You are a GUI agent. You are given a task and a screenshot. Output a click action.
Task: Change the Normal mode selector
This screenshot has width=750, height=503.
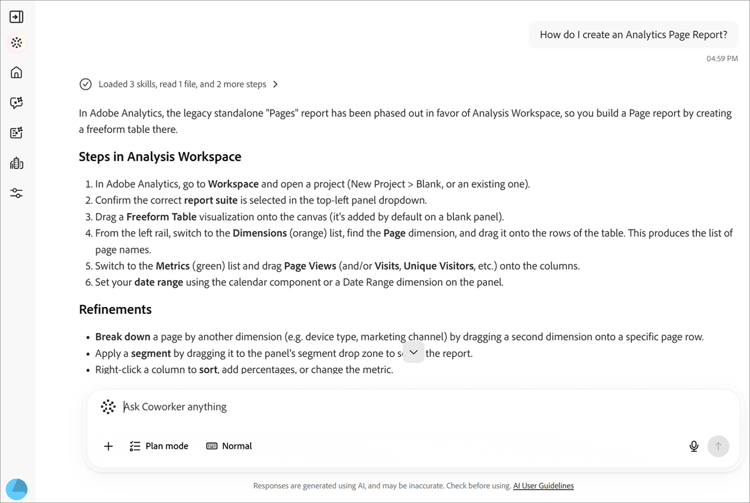(x=229, y=446)
